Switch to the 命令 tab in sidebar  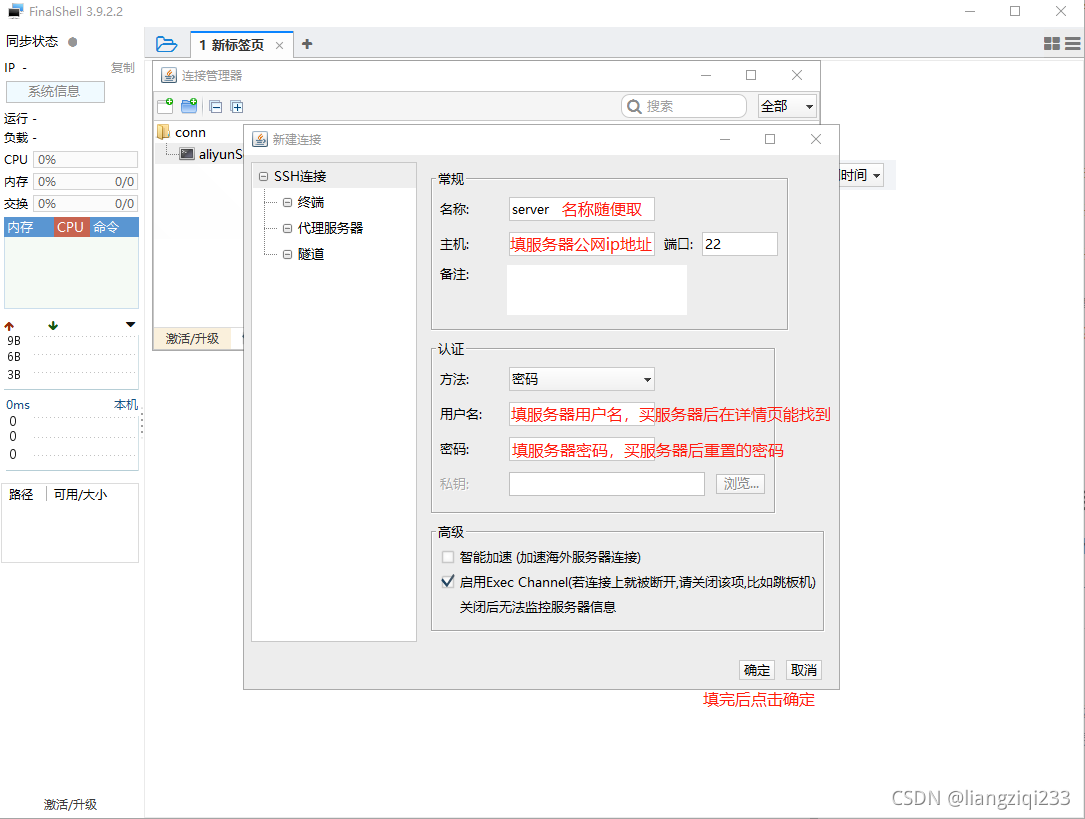pyautogui.click(x=113, y=227)
